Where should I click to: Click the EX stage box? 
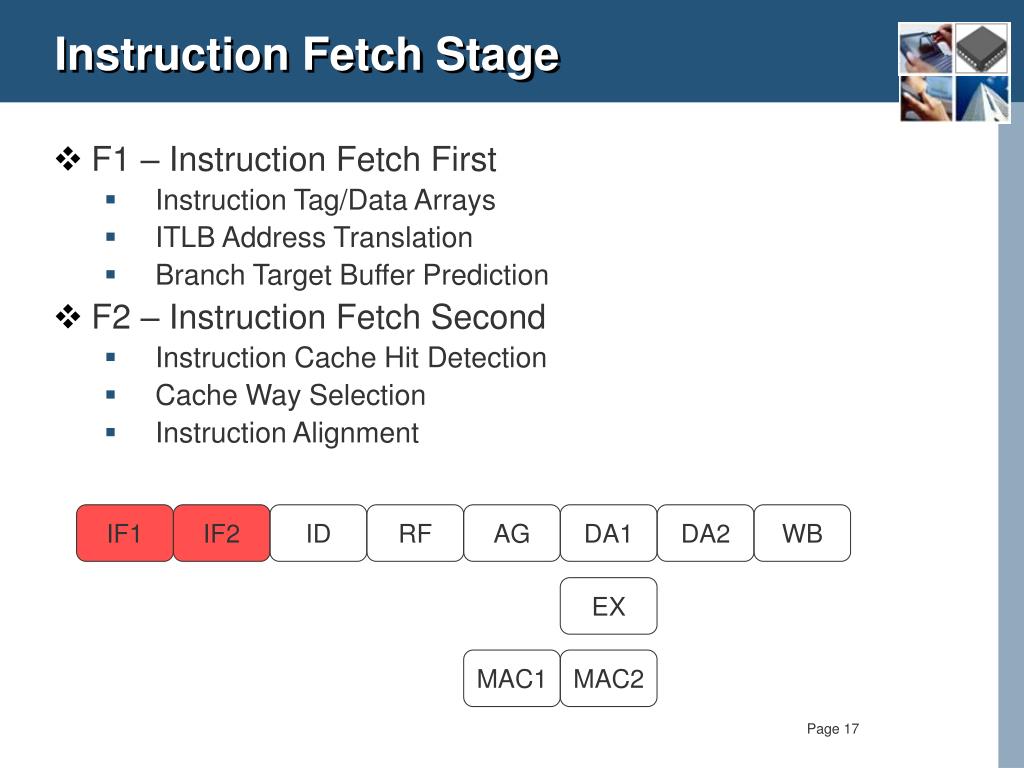pyautogui.click(x=608, y=606)
